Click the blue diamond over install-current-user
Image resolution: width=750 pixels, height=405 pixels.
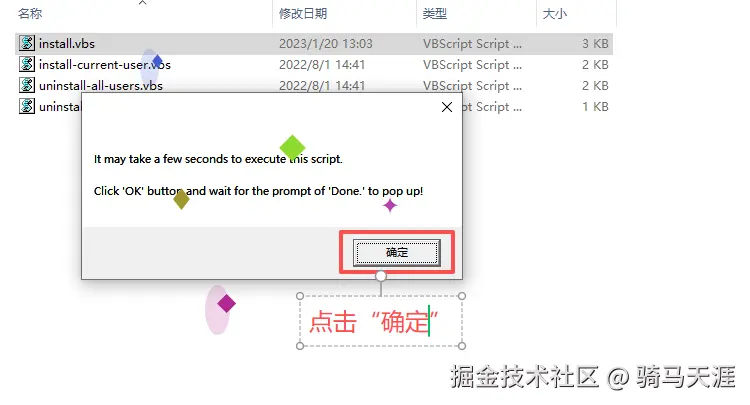[x=157, y=61]
